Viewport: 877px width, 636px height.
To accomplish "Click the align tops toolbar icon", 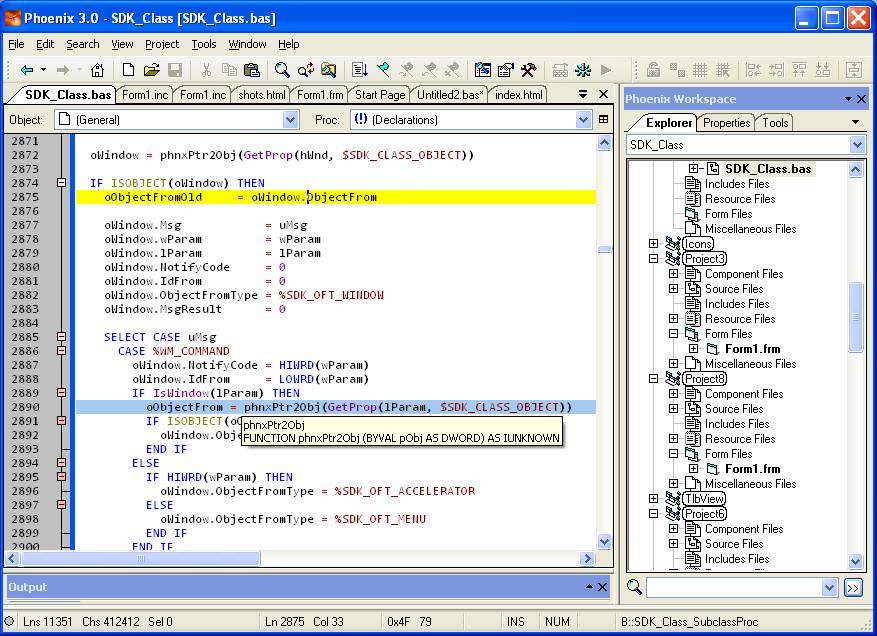I will pyautogui.click(x=799, y=70).
